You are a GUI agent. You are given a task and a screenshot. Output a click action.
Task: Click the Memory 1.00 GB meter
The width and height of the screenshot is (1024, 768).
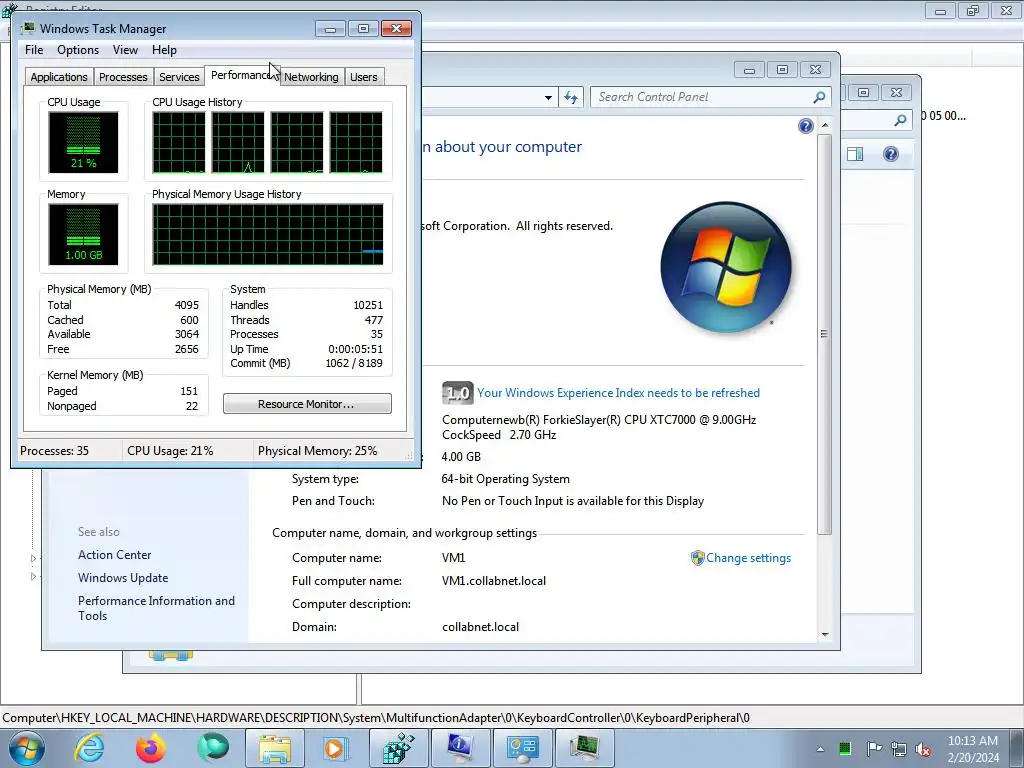click(83, 234)
